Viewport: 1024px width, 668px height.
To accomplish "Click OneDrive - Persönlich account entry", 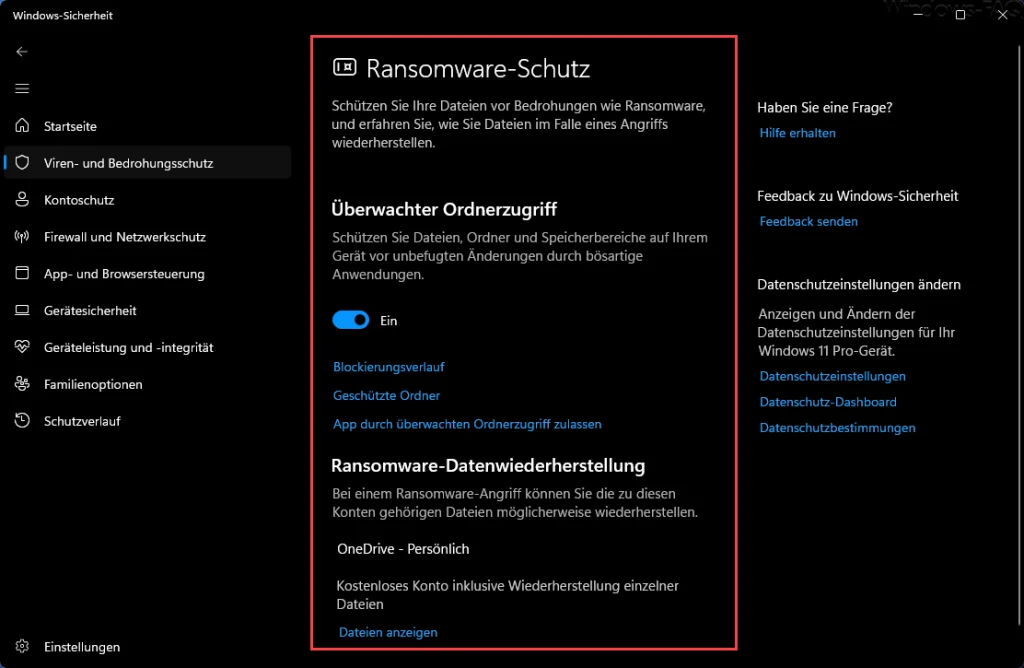I will coord(403,549).
